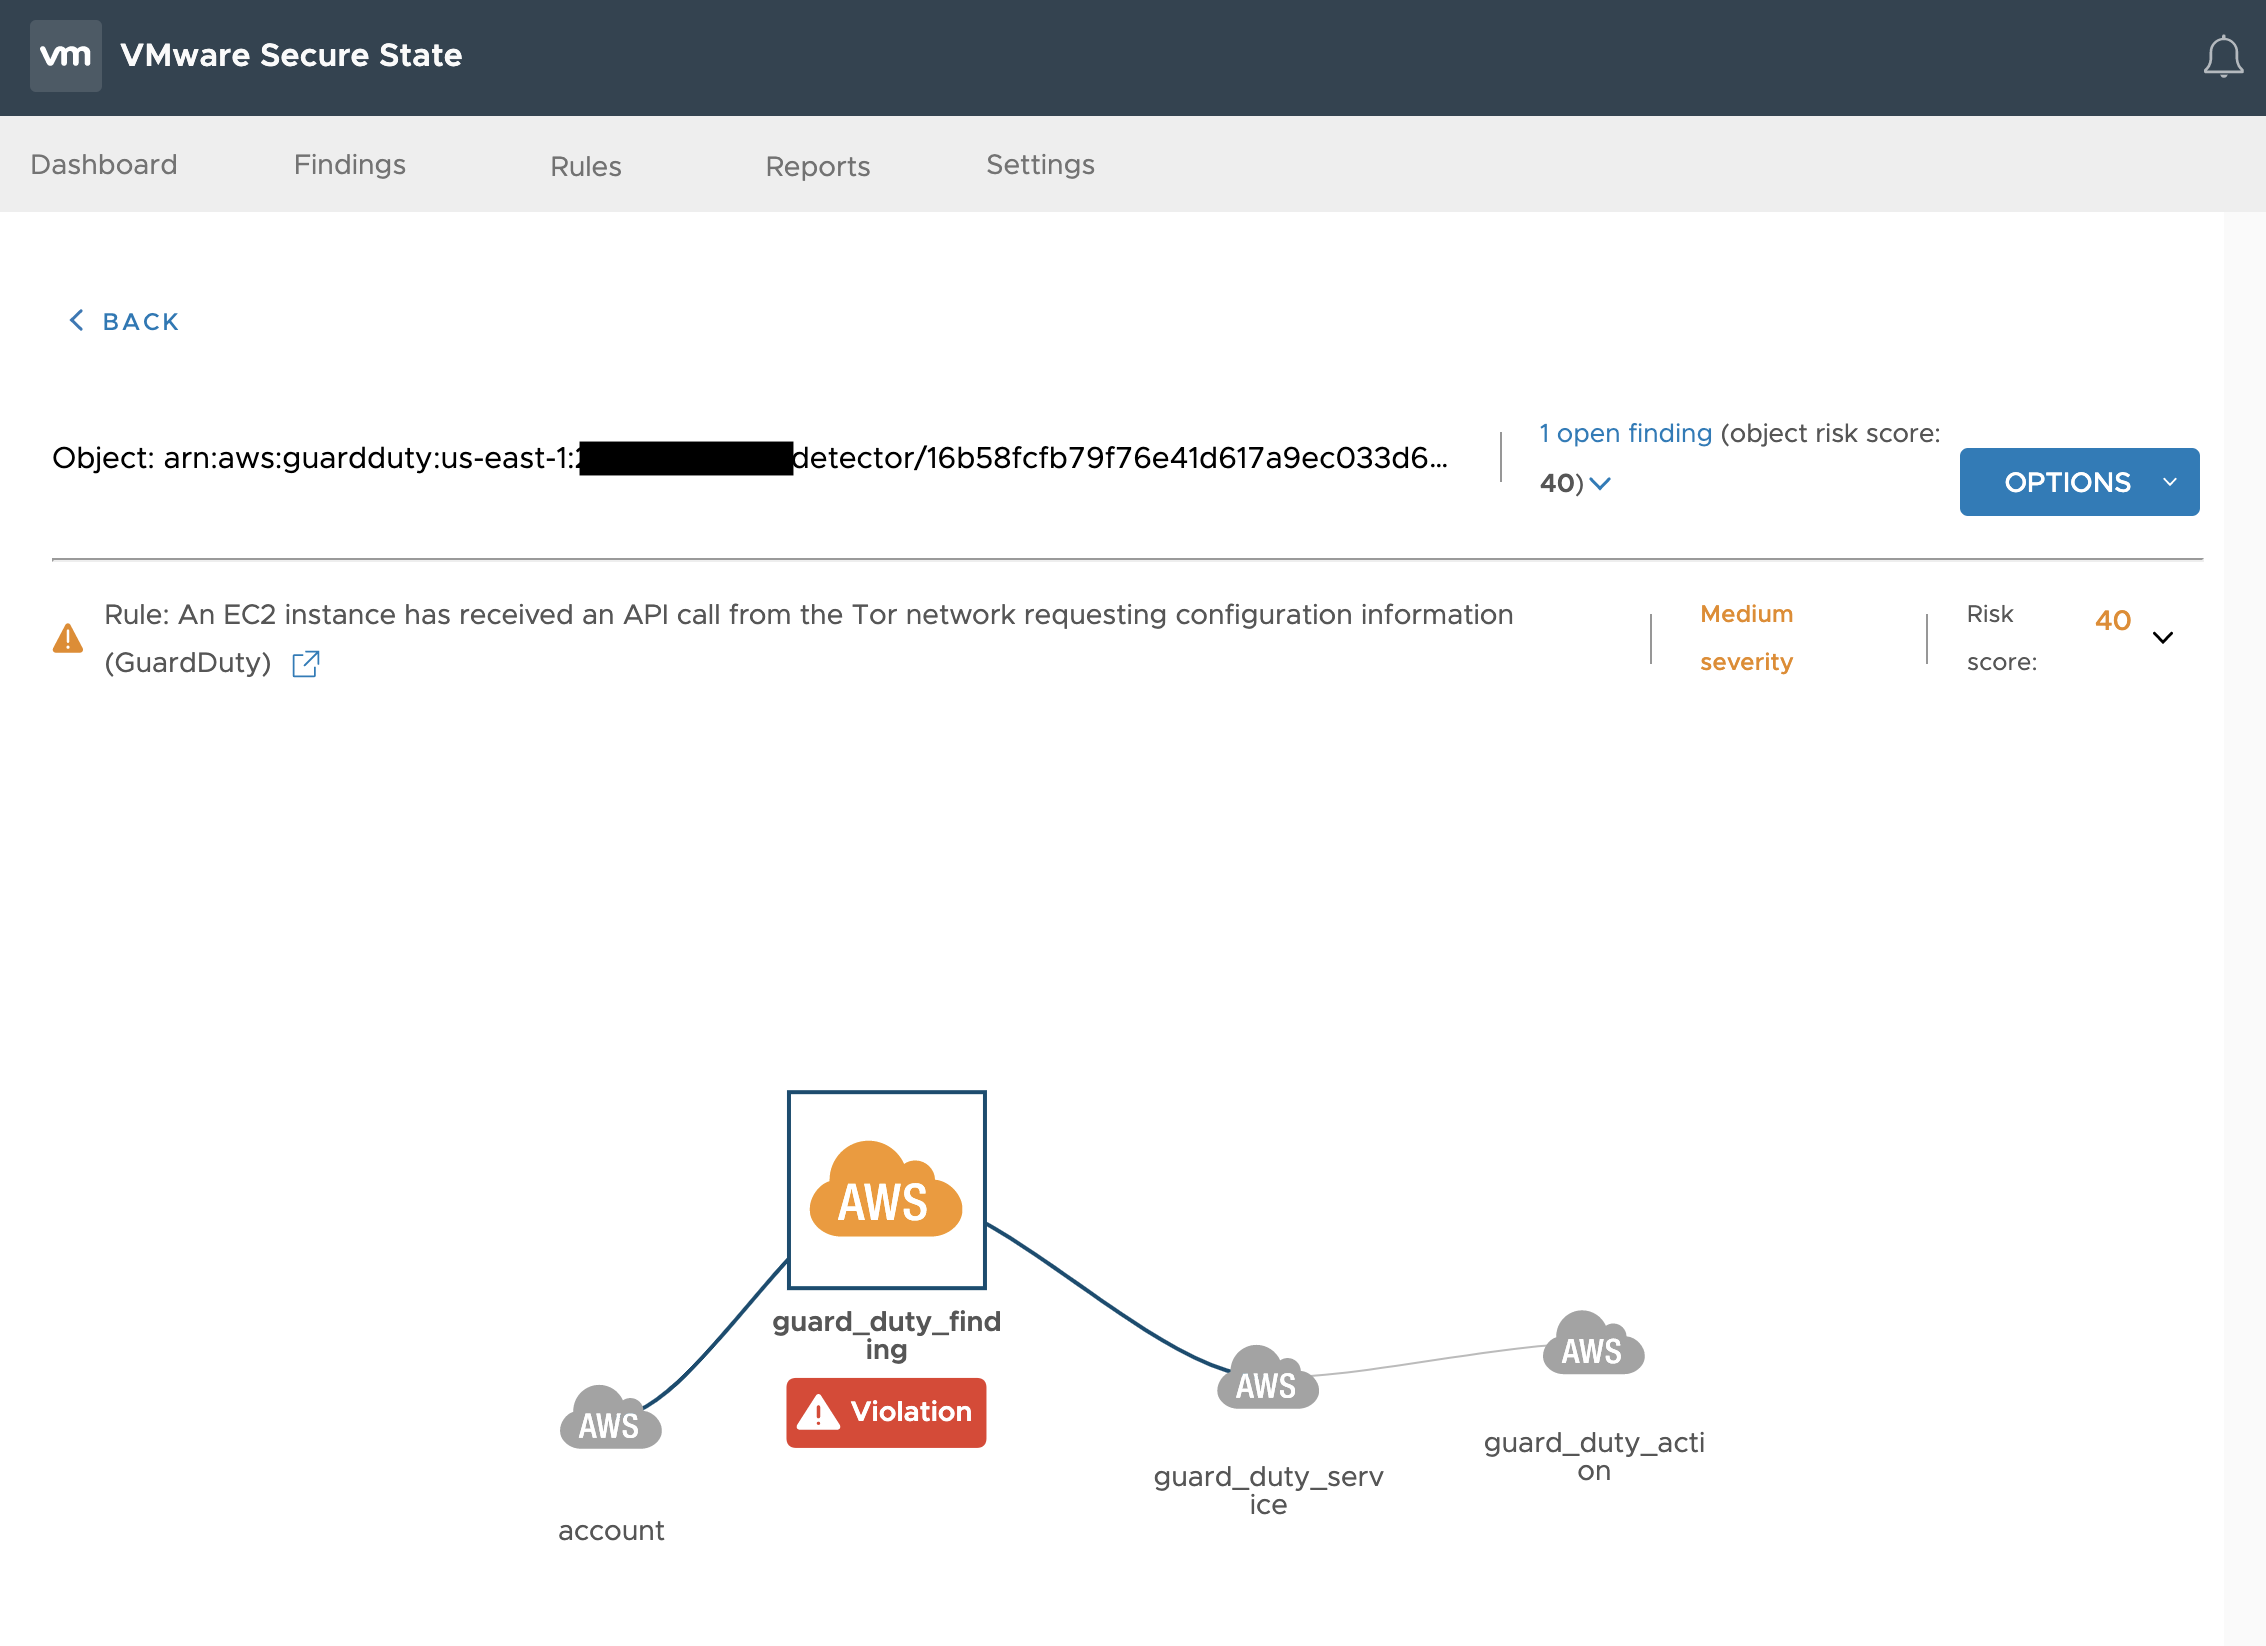
Task: Click the risk score value 40
Action: [2113, 620]
